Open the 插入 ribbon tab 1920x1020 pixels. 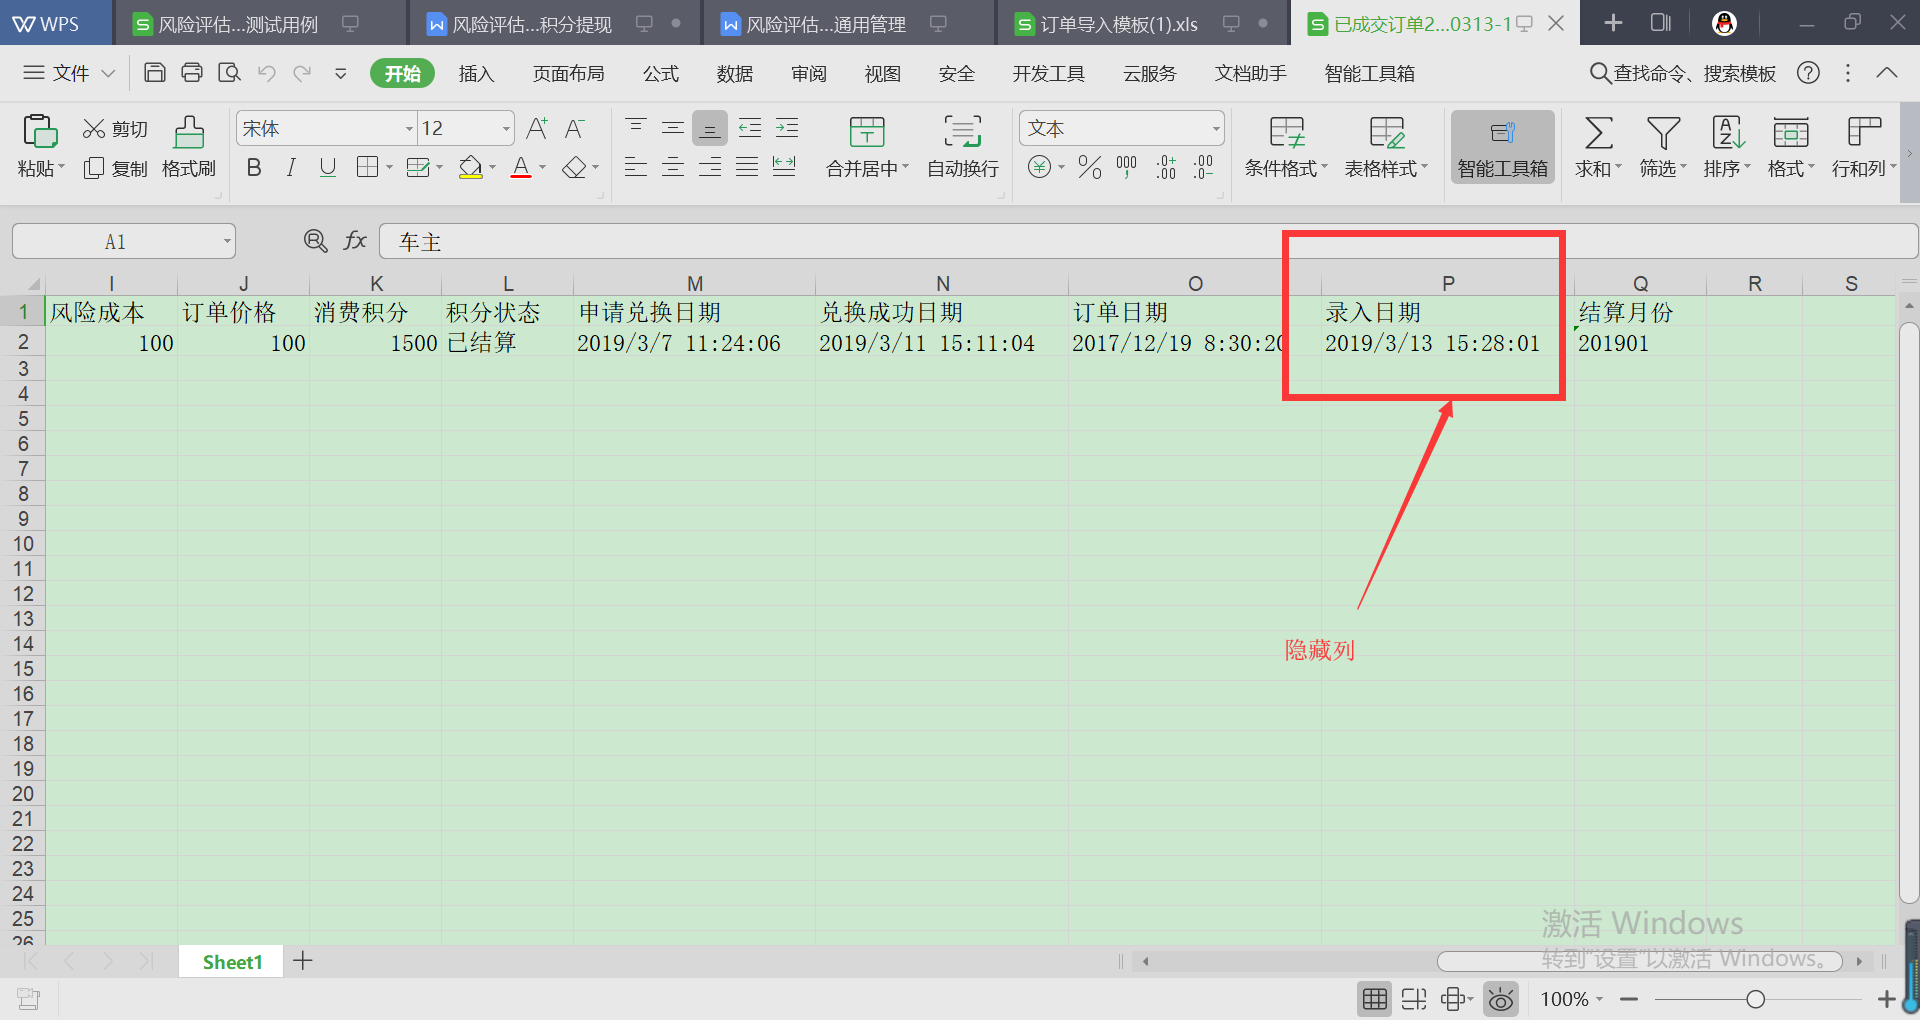pos(476,73)
